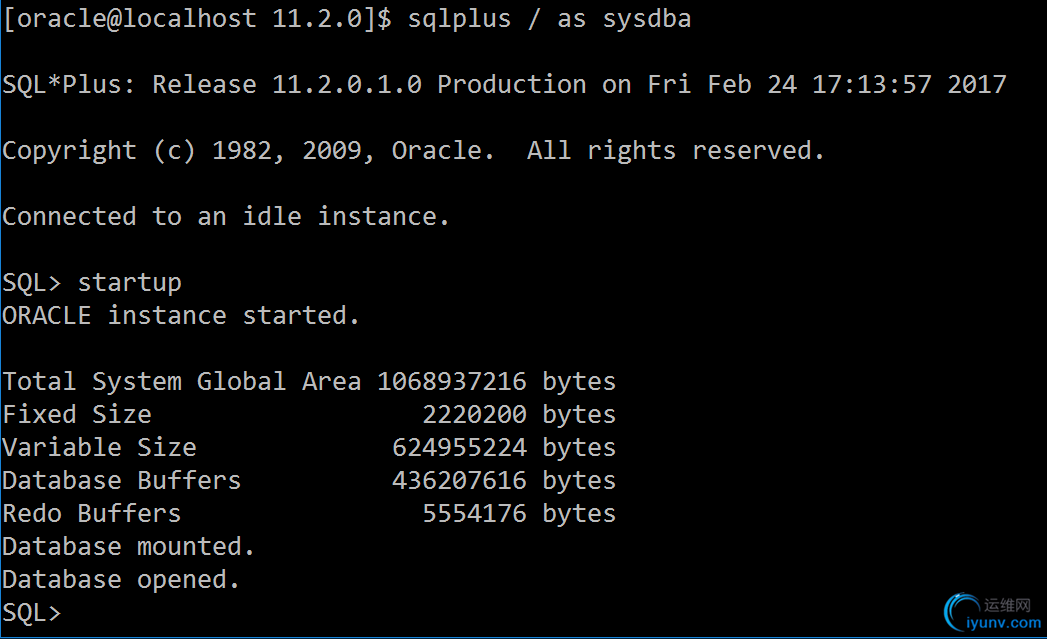Click "Release 11.2.0.1.0" in the SQL*Plus banner
Viewport: 1047px width, 639px height.
pos(287,85)
